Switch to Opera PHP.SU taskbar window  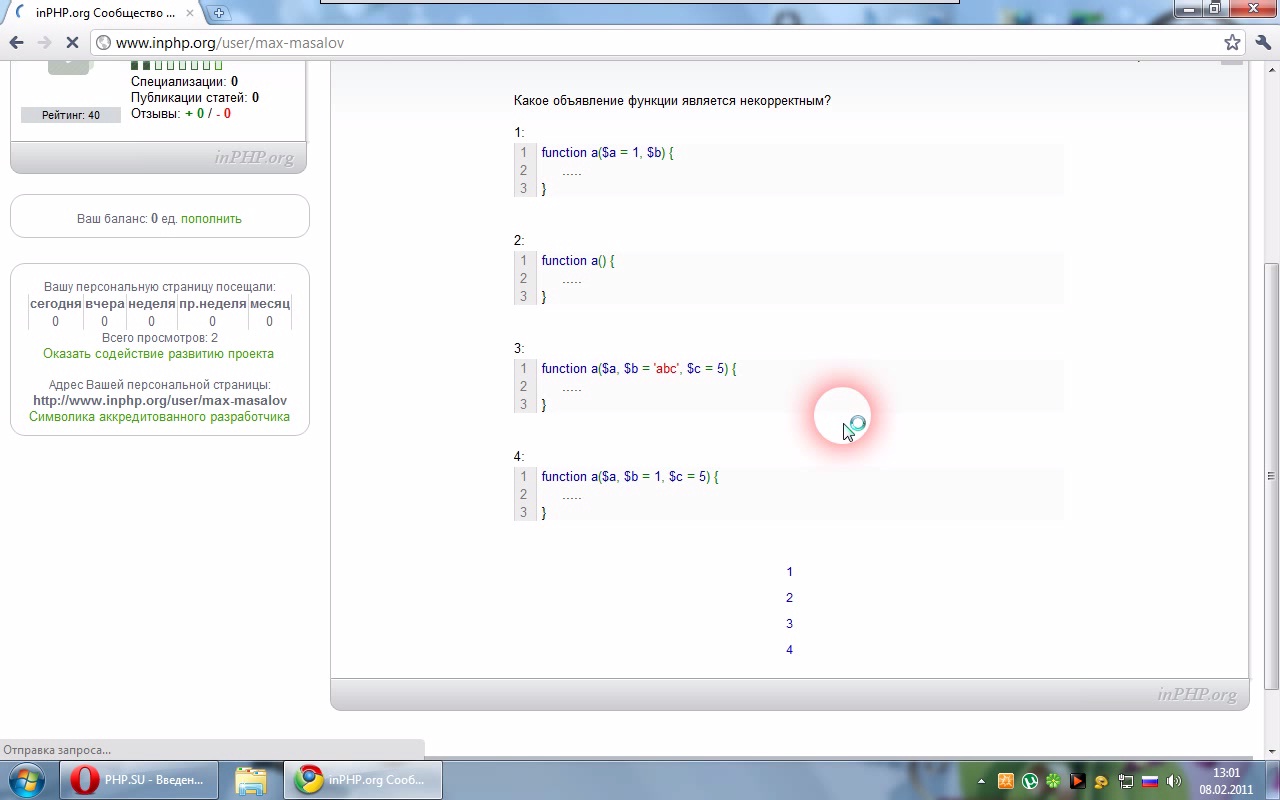point(138,780)
